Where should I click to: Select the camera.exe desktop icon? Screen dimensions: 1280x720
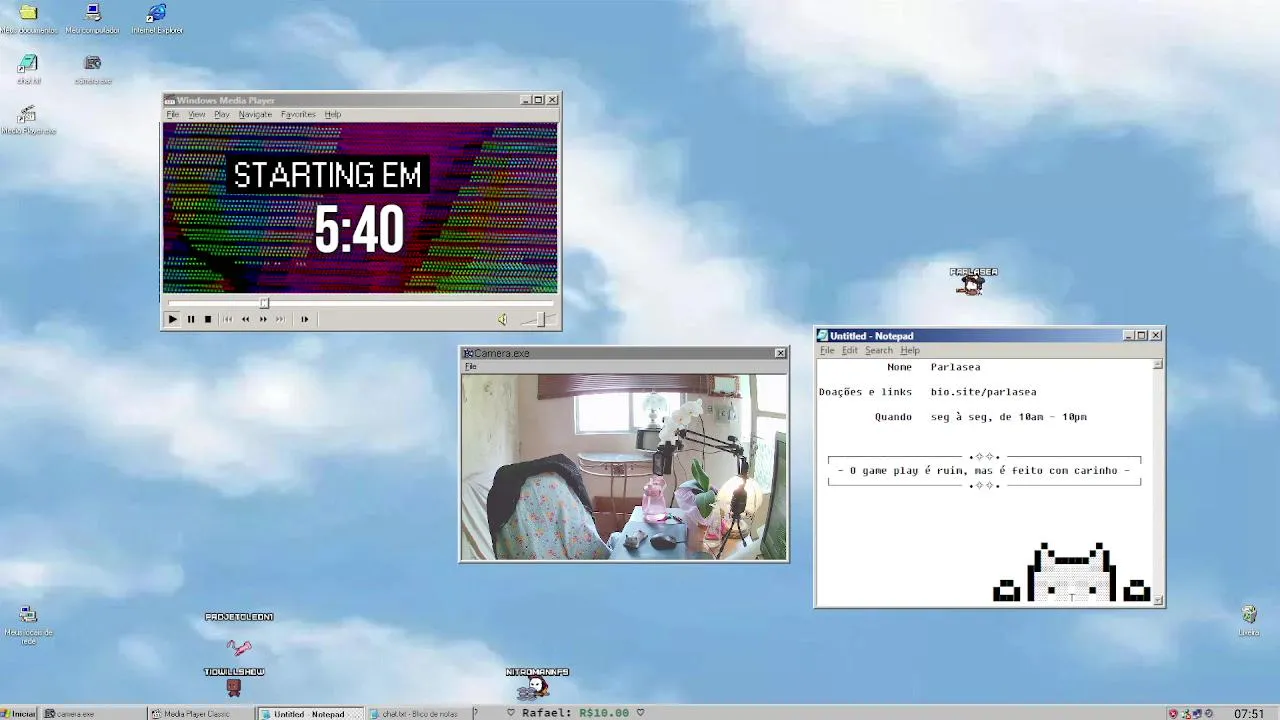93,69
